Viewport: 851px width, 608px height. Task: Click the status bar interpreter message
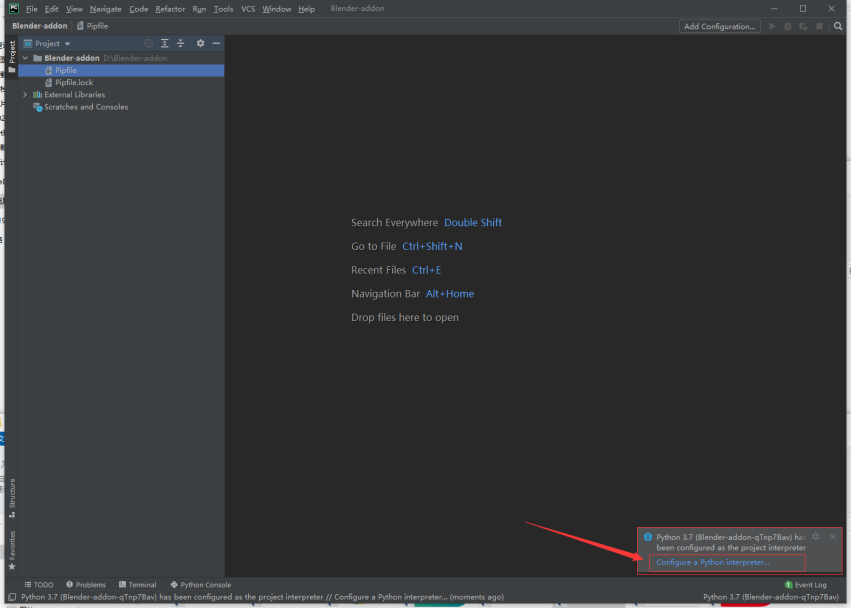tap(262, 597)
